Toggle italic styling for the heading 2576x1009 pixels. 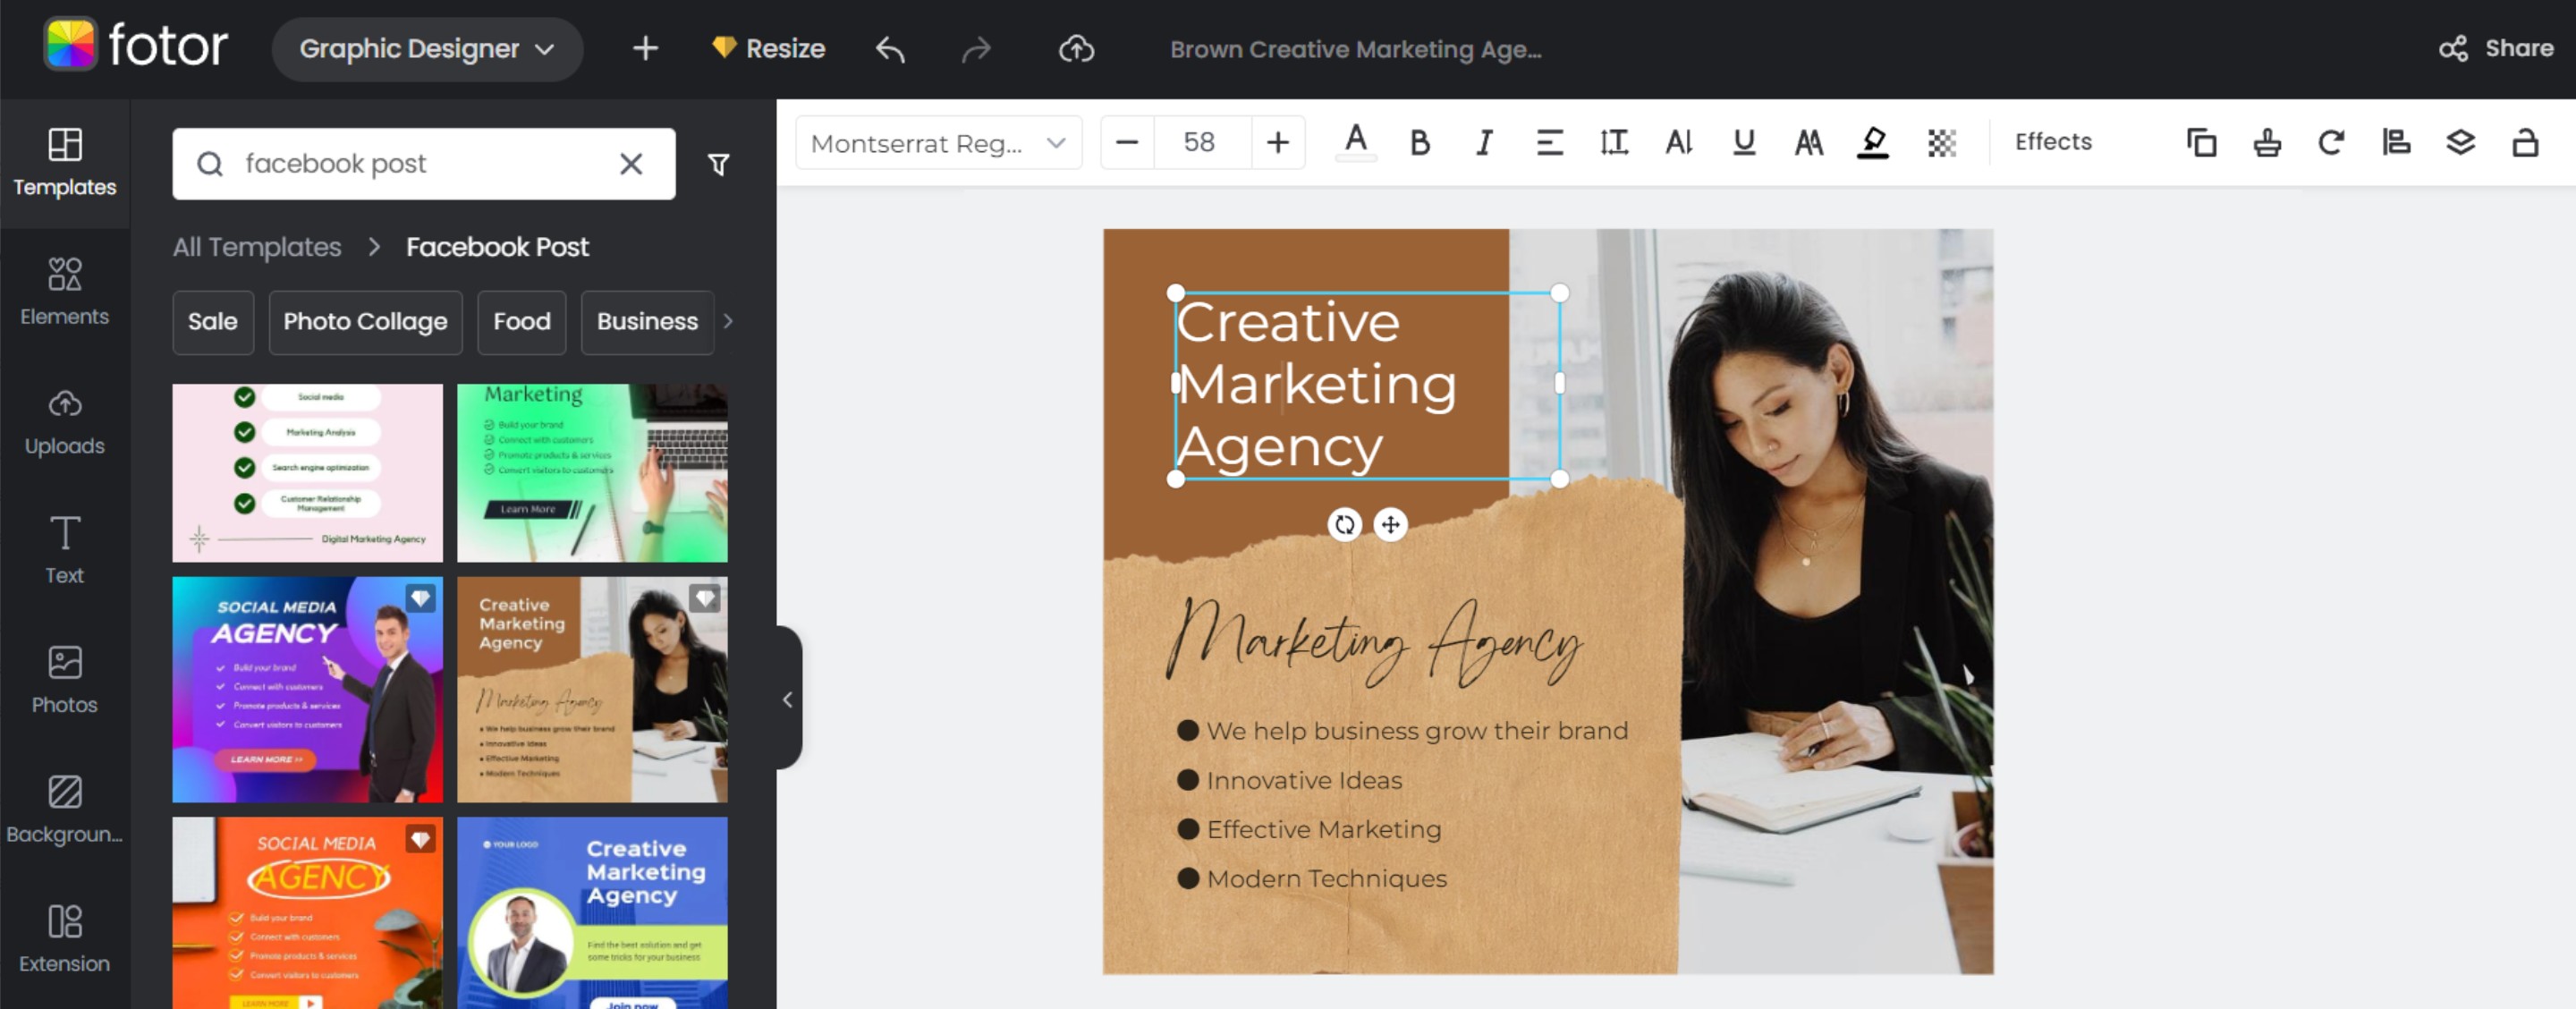pyautogui.click(x=1483, y=142)
